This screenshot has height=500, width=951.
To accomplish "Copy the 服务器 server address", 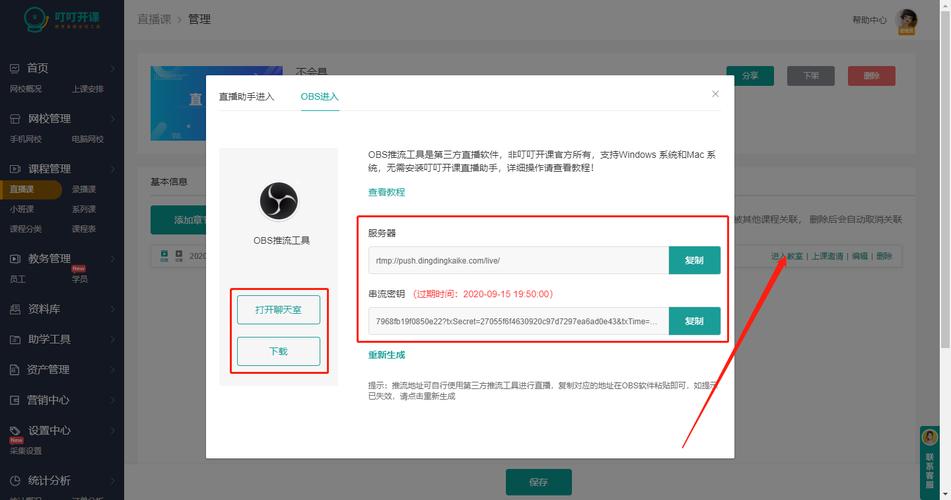I will click(x=694, y=260).
